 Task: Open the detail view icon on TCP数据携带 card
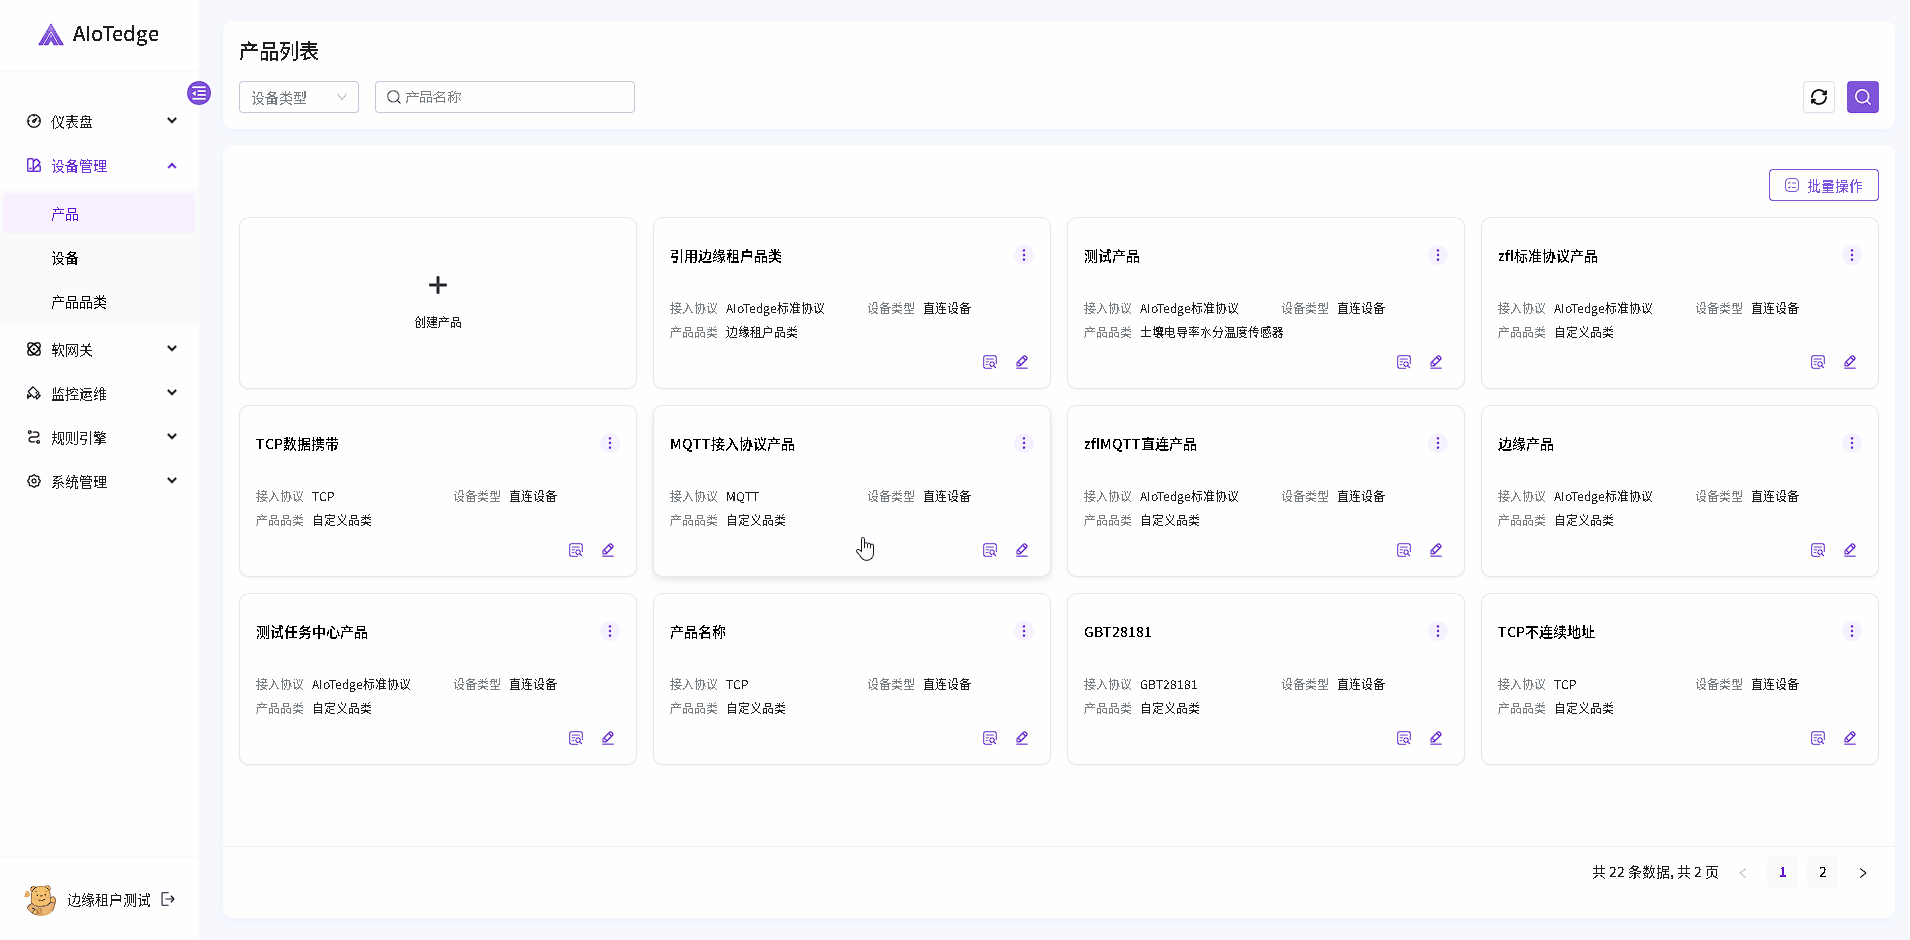tap(576, 550)
